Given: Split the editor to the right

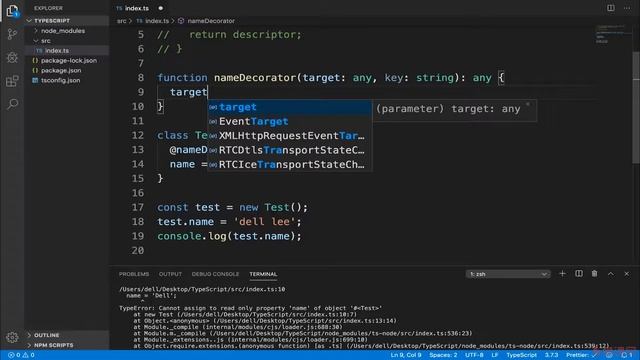Looking at the screenshot, I should coord(611,8).
